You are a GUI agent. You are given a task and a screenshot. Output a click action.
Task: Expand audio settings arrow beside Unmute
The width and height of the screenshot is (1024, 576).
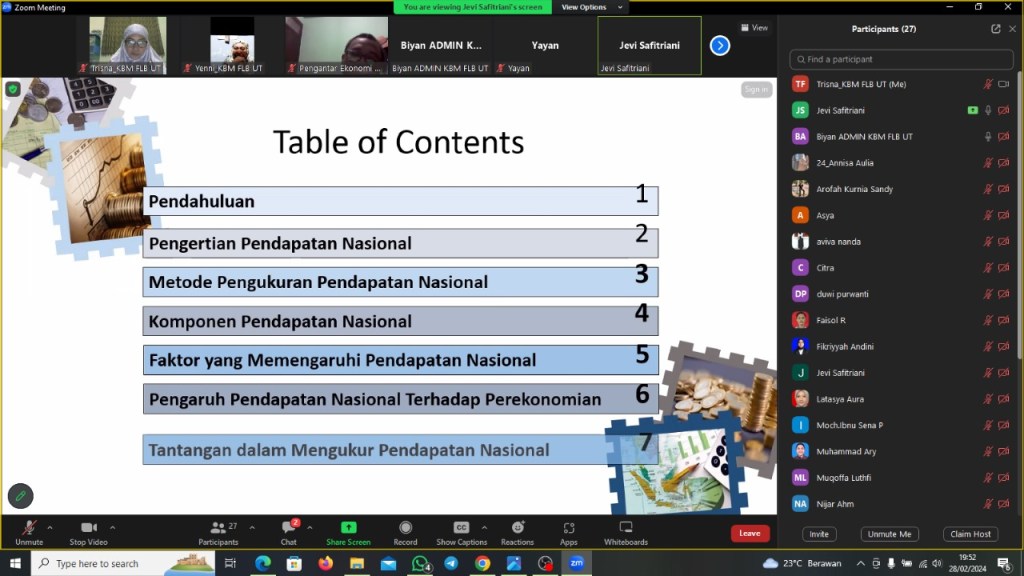50,527
